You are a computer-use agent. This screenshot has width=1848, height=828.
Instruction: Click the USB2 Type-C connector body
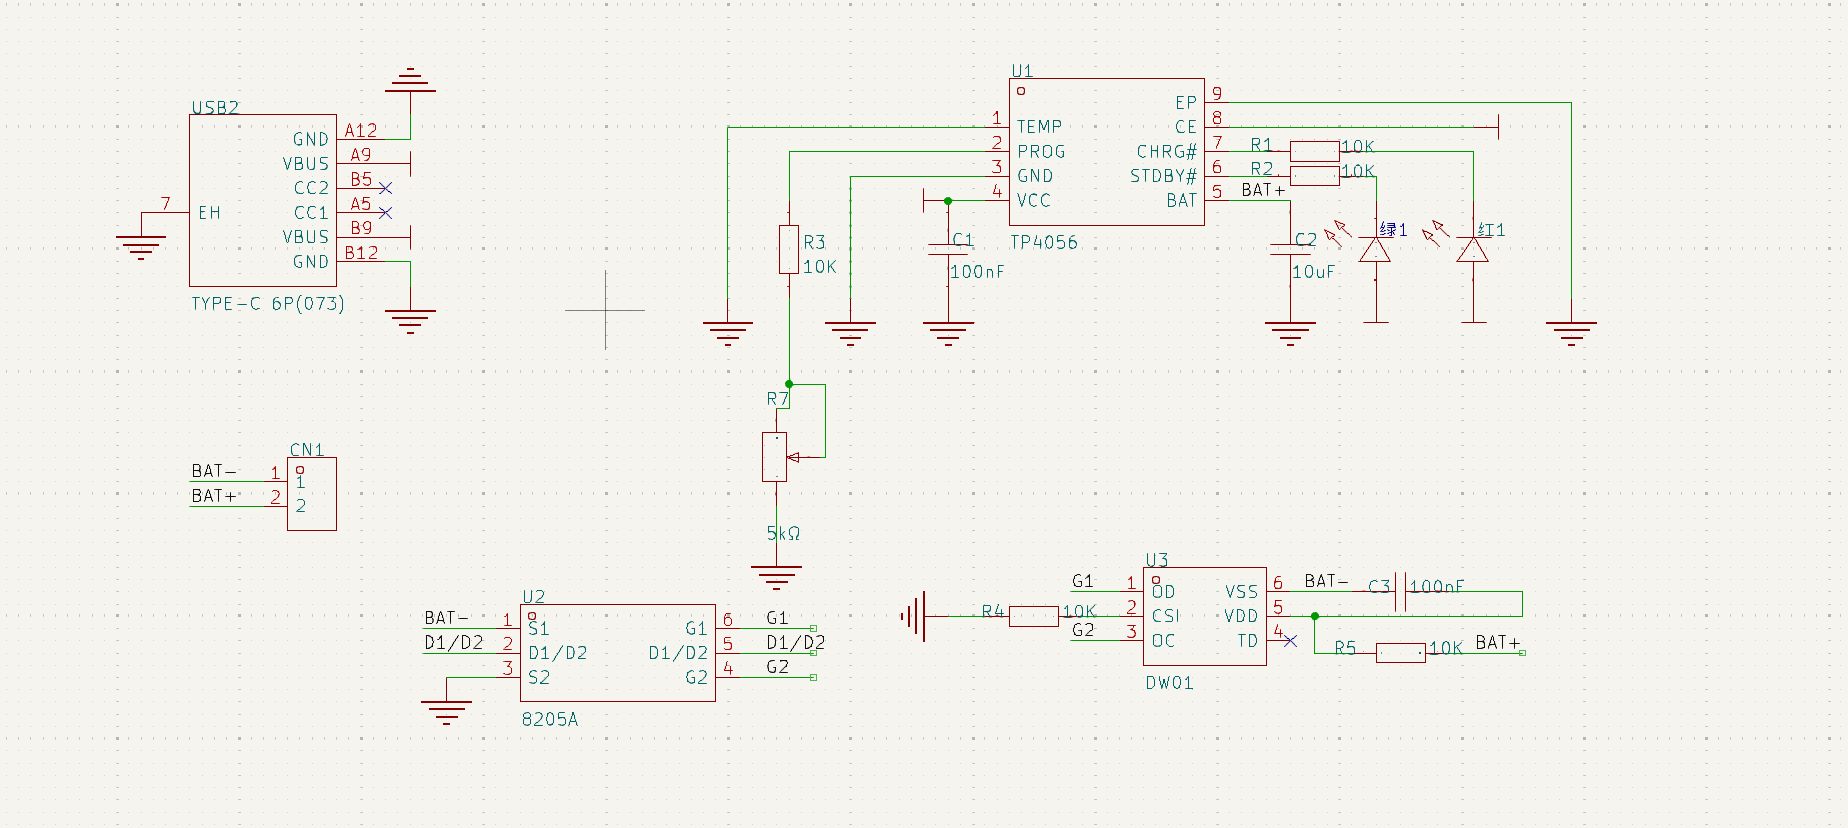262,200
